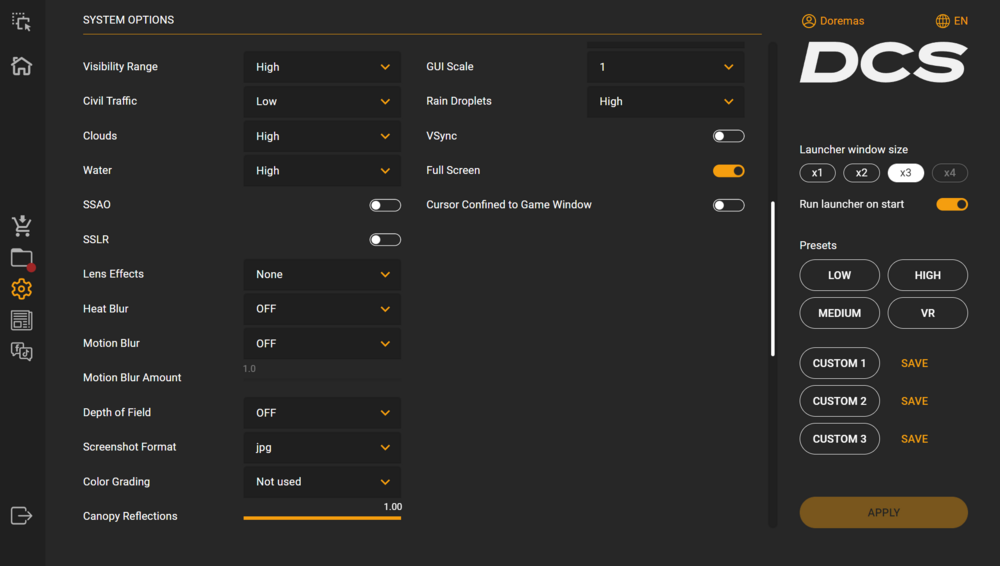Viewport: 1000px width, 566px height.
Task: Enable the VSync toggle
Action: (x=728, y=136)
